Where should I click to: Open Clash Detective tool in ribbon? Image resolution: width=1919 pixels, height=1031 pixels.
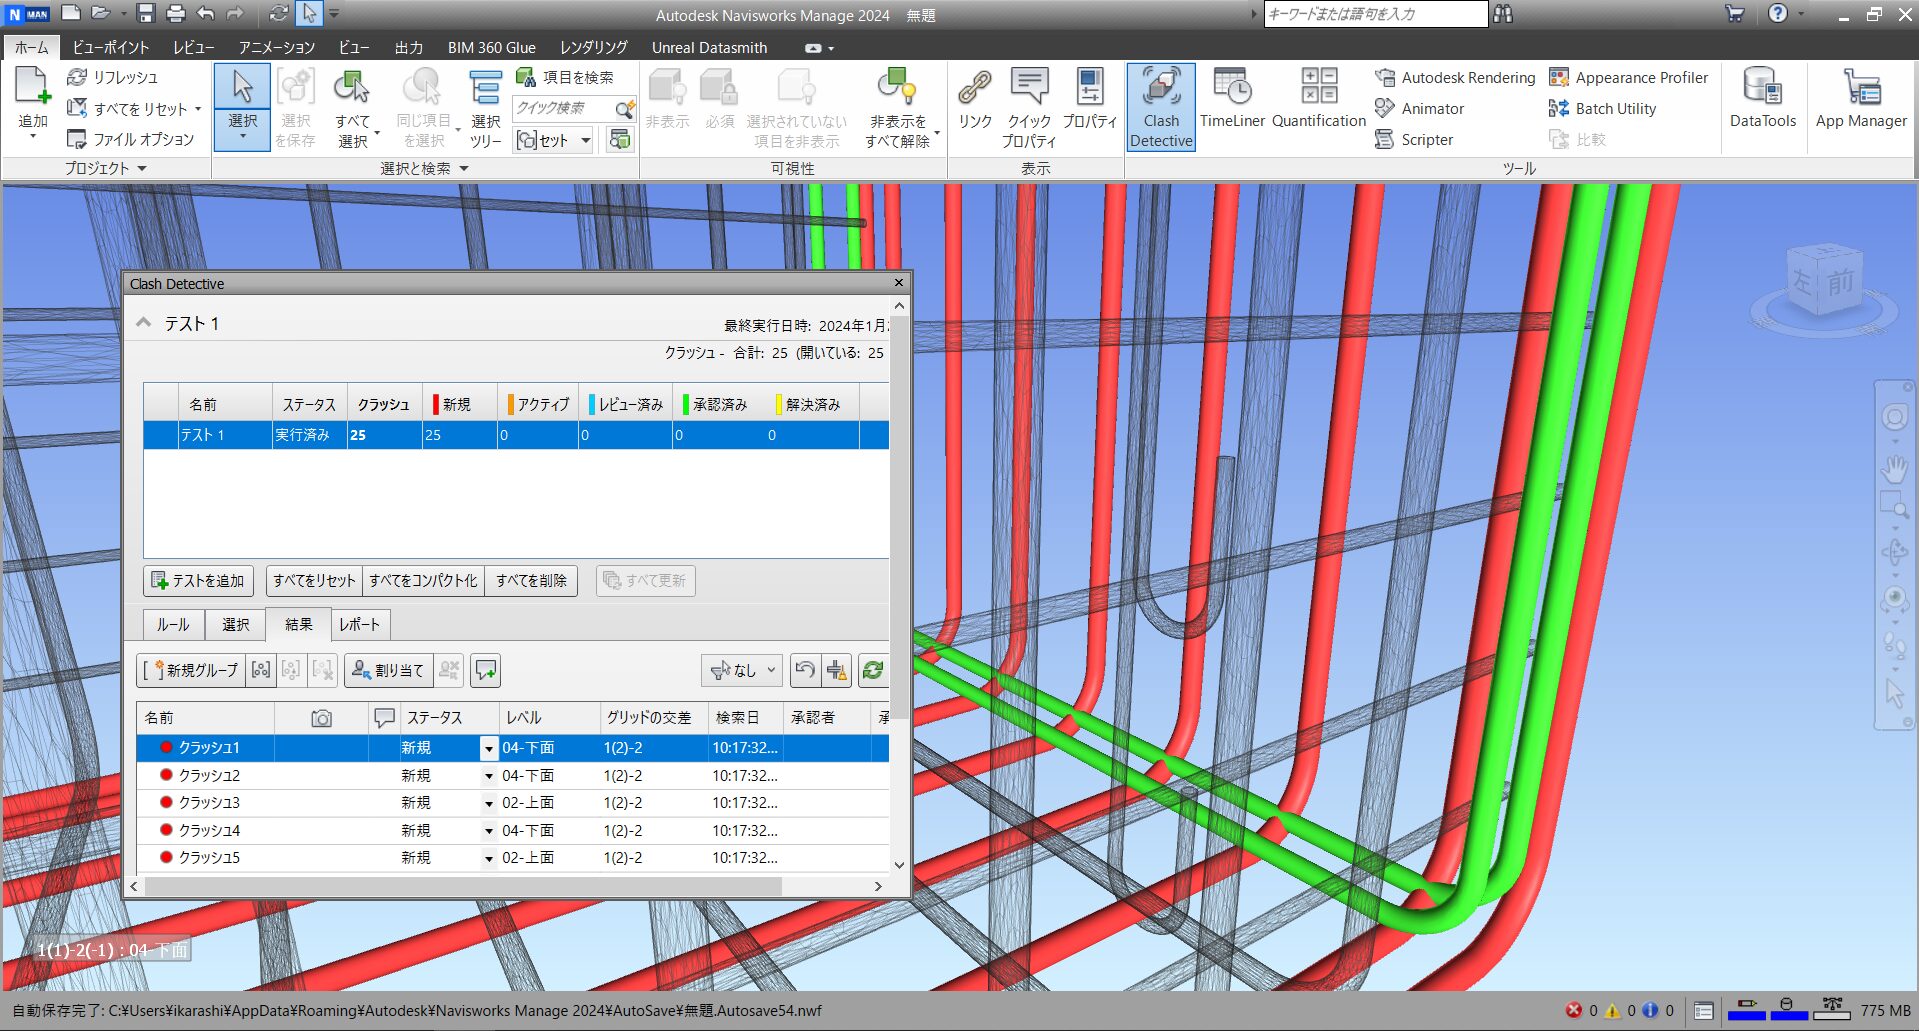pos(1161,107)
